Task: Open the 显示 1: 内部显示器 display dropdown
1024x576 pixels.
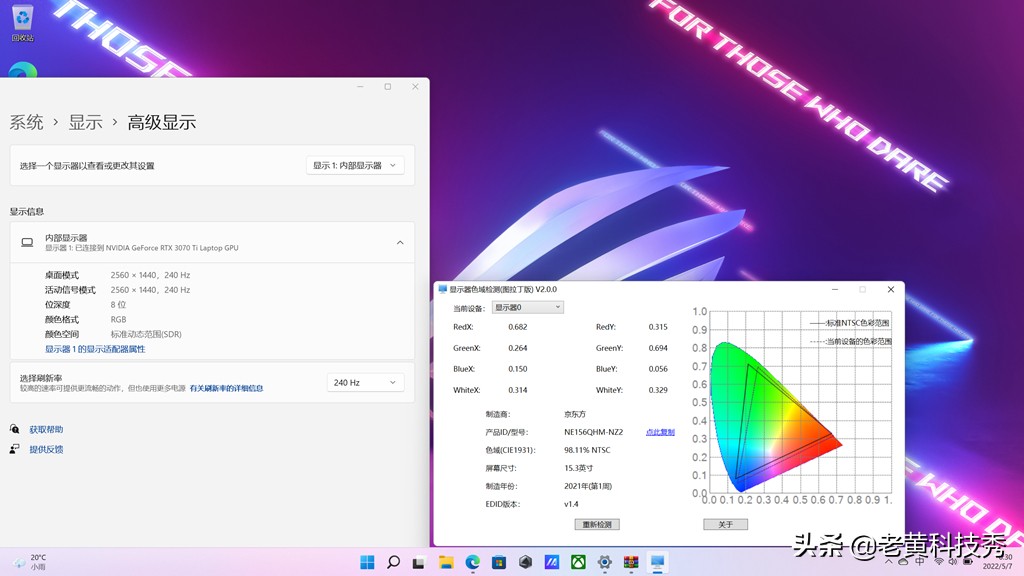Action: pyautogui.click(x=355, y=165)
